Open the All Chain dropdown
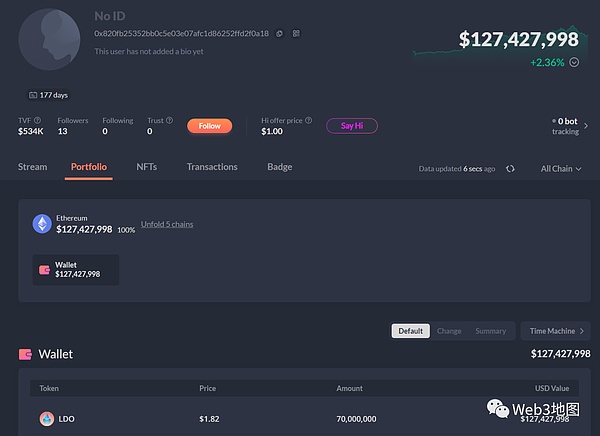The image size is (600, 436). [x=560, y=169]
